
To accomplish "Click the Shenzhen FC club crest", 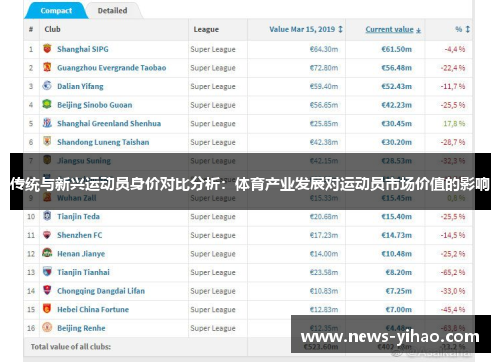I will [x=47, y=235].
